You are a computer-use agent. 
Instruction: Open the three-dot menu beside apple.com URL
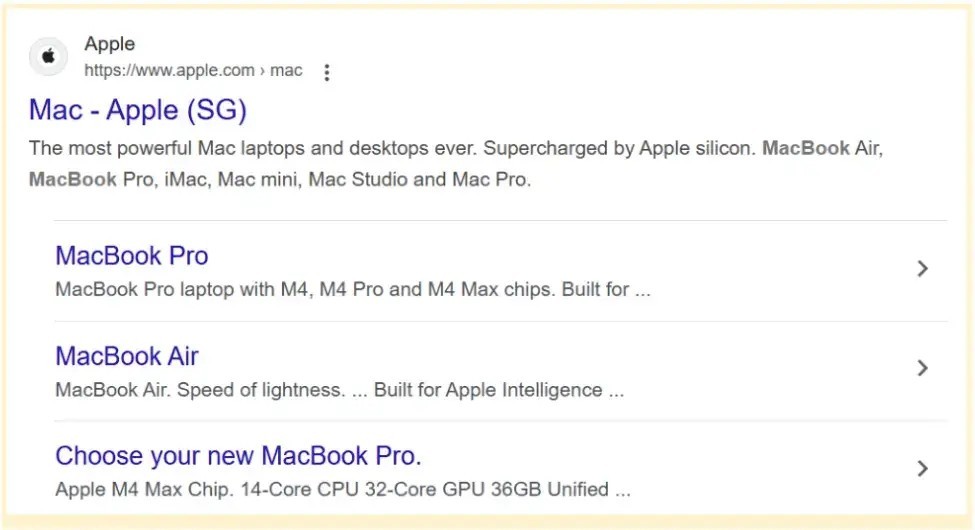326,72
